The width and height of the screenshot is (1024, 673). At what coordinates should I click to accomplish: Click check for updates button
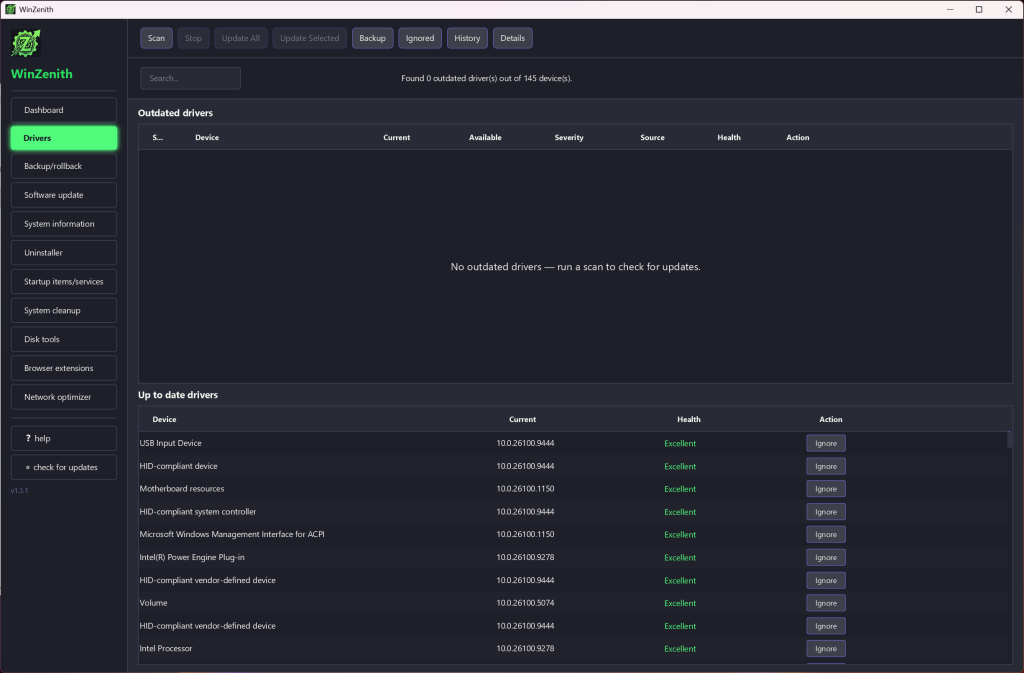coord(64,467)
